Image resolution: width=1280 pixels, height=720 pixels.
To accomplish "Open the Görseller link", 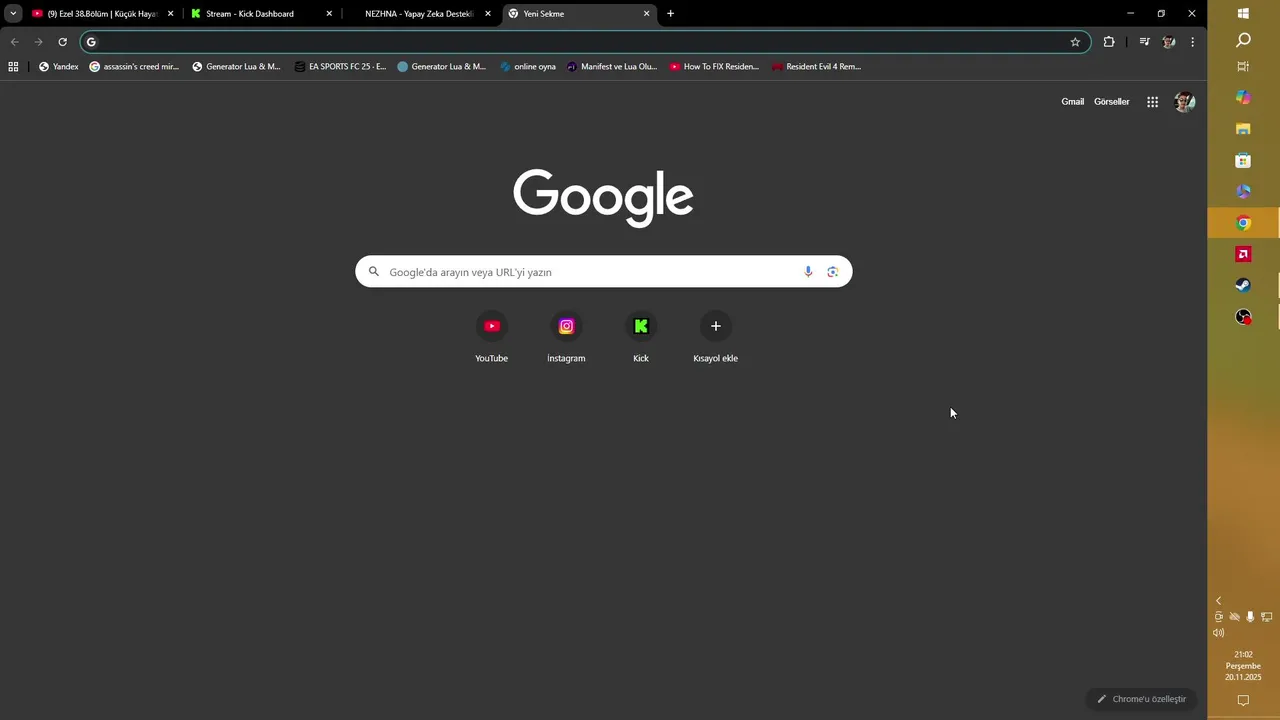I will pos(1111,102).
